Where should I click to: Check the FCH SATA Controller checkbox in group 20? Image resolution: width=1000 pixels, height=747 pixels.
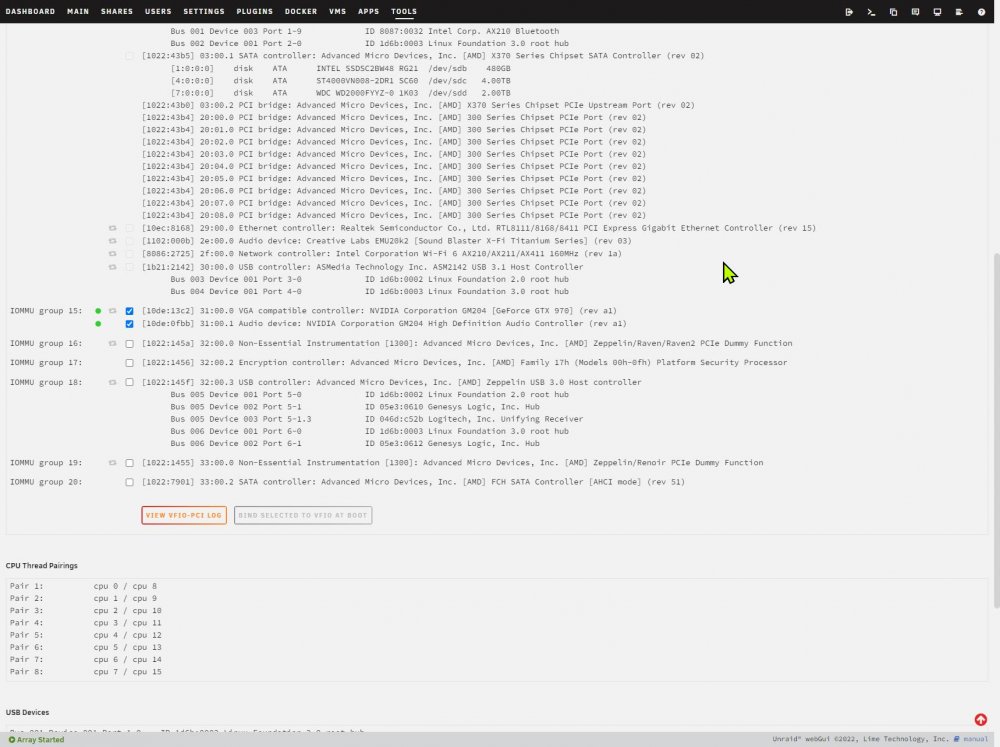[129, 482]
